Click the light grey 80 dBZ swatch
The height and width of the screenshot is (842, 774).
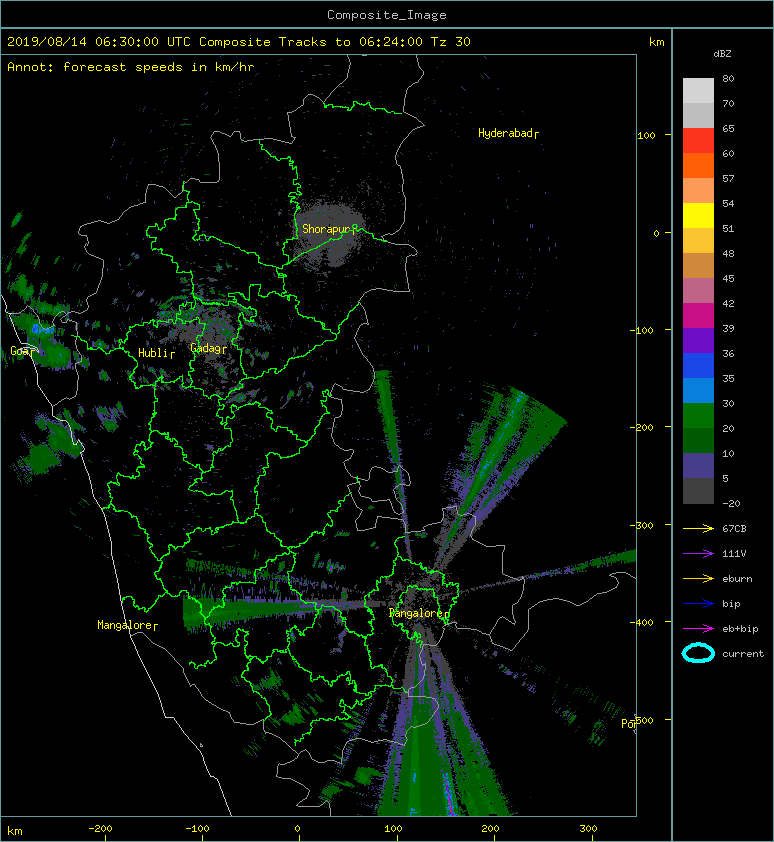click(x=698, y=91)
